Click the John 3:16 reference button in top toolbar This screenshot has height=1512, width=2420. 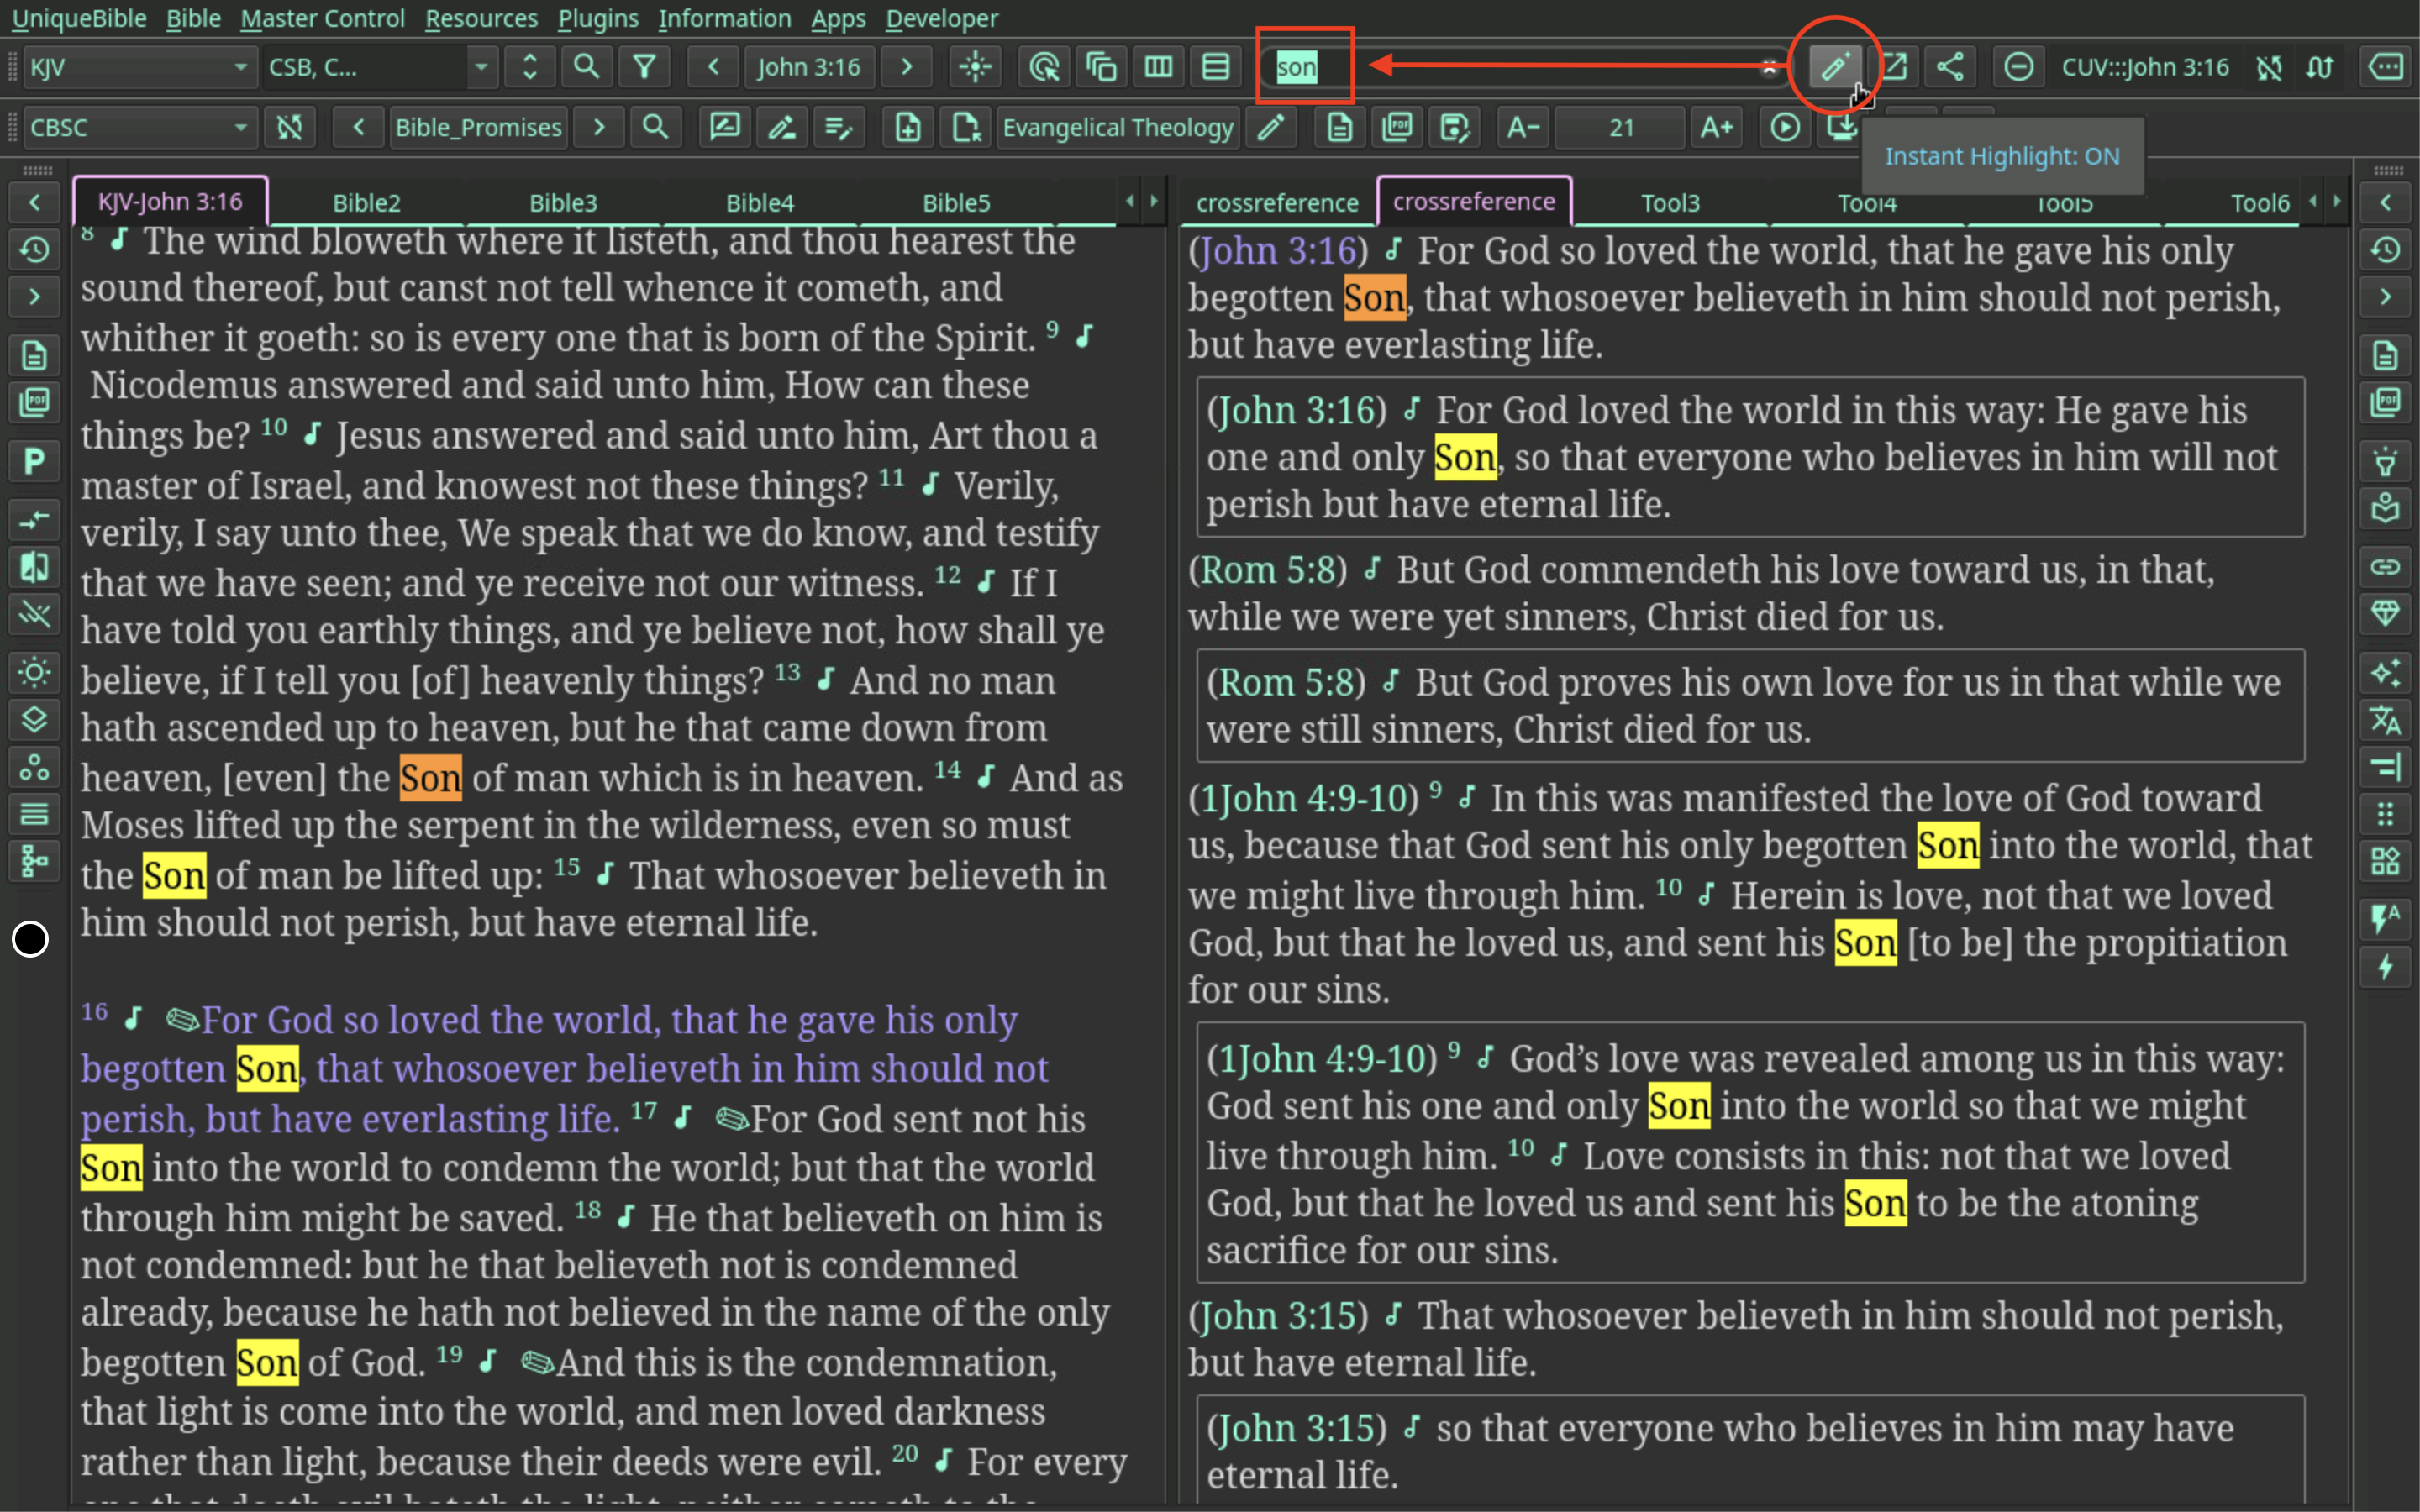809,67
